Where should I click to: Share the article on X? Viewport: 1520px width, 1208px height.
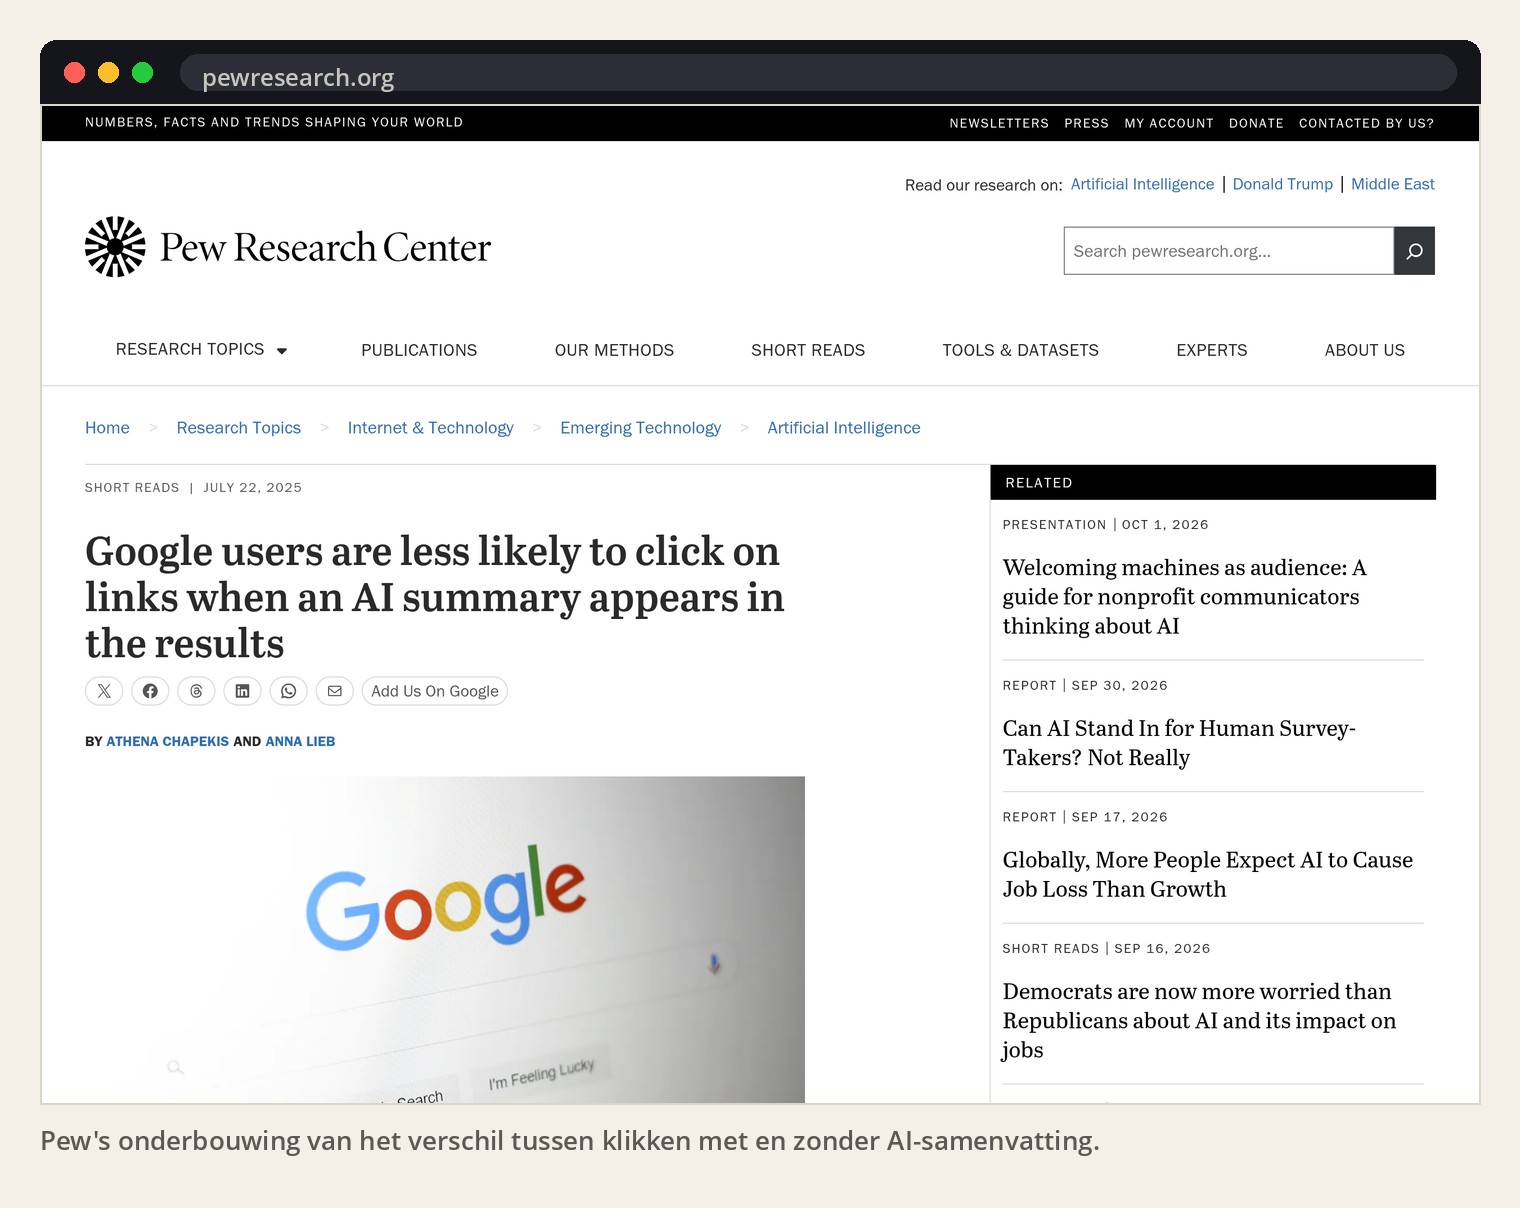(x=104, y=691)
